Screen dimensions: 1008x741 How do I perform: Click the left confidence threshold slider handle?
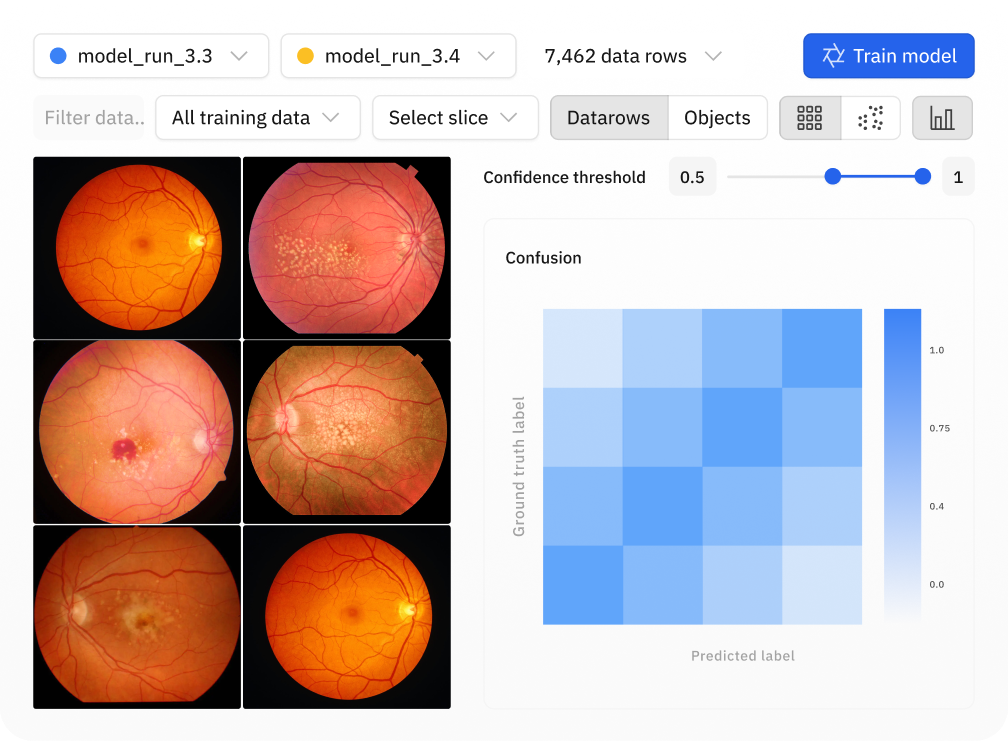[832, 176]
